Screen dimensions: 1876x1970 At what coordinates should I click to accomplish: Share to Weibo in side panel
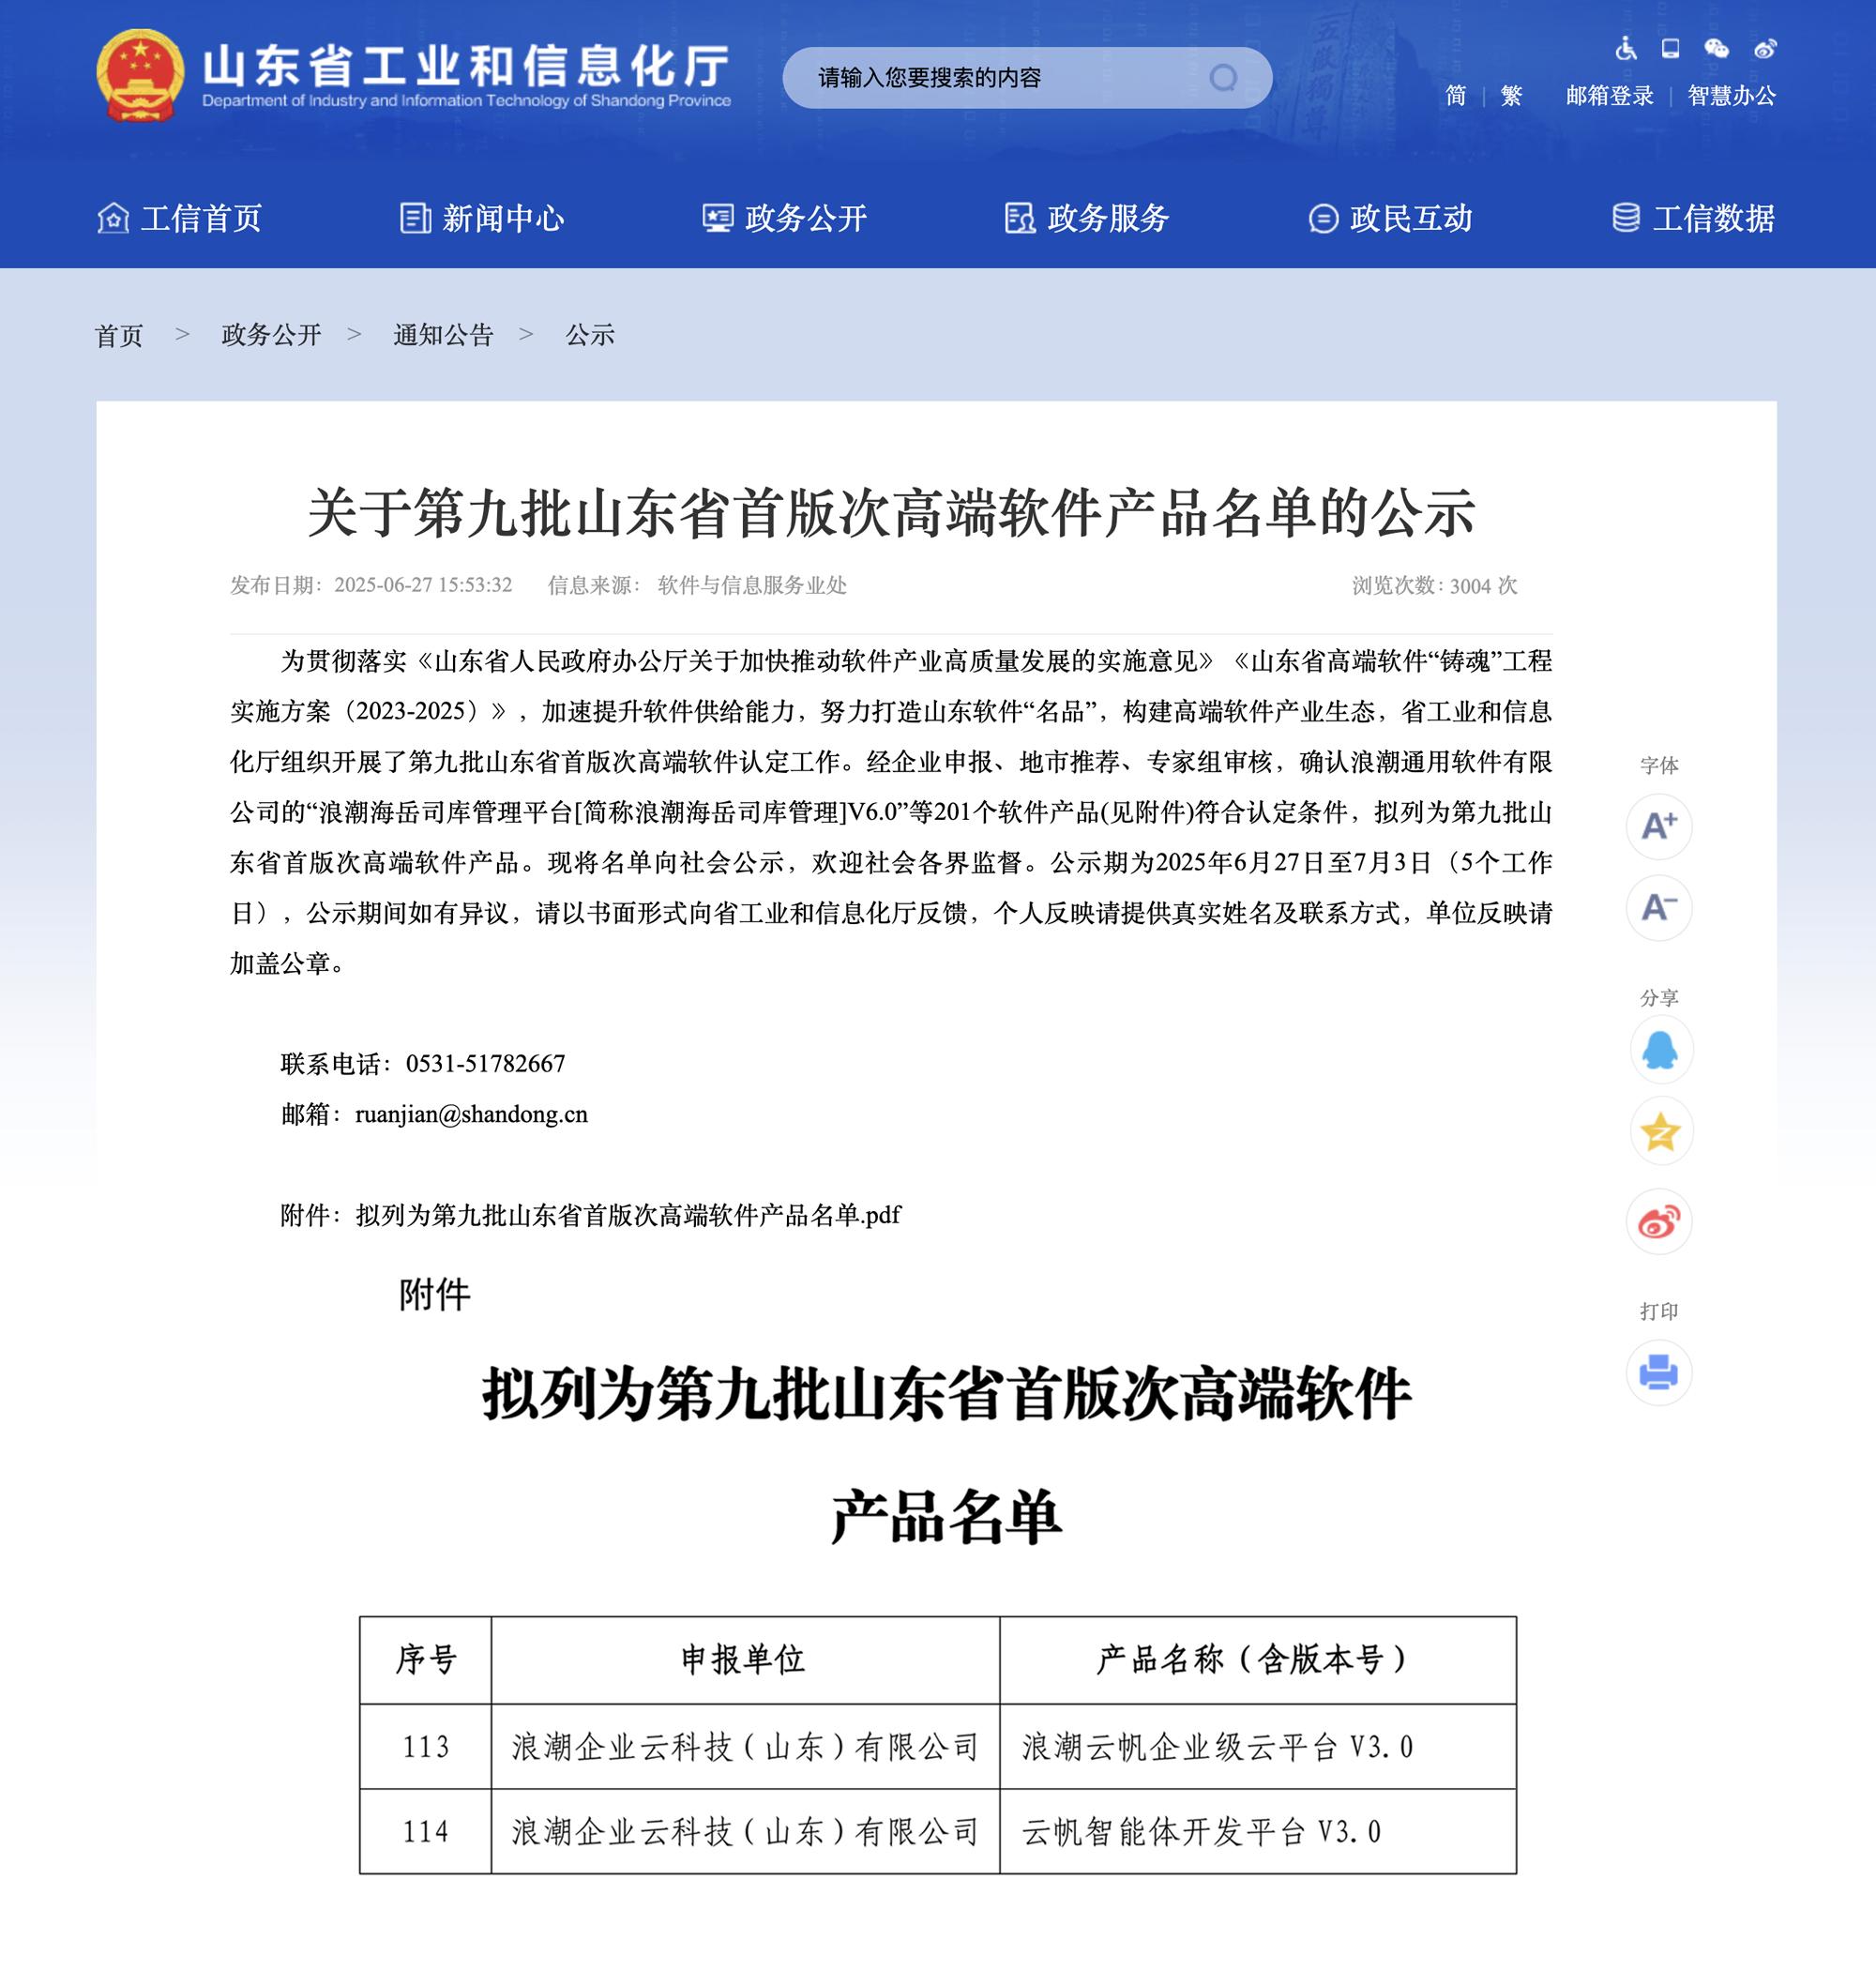tap(1659, 1222)
